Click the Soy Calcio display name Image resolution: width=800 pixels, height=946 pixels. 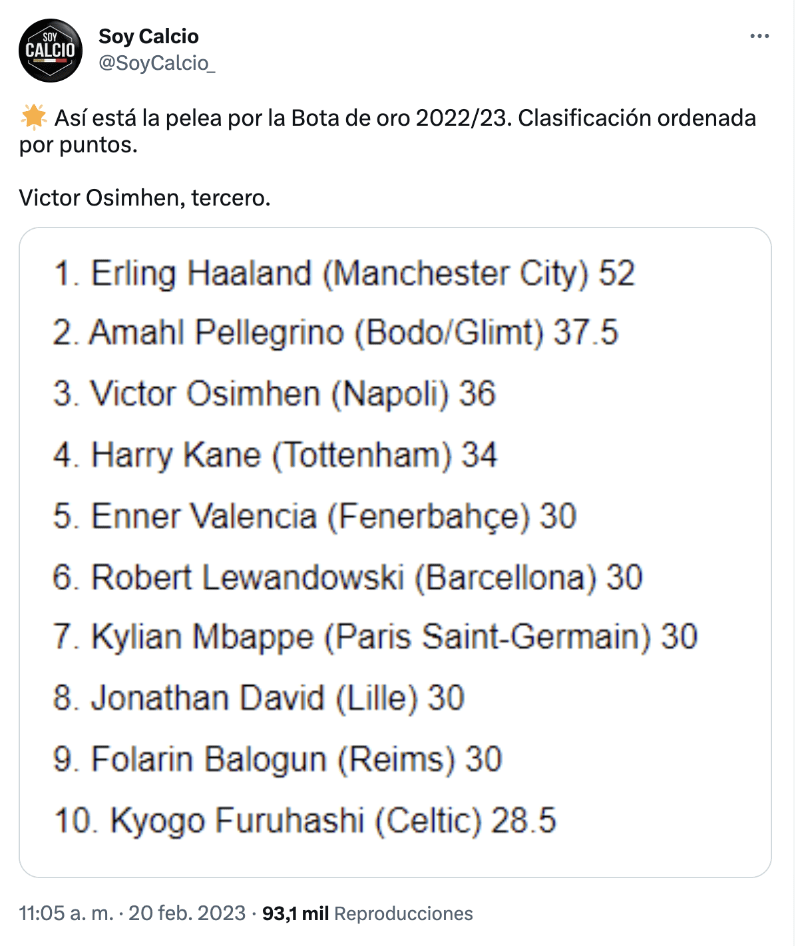point(148,36)
